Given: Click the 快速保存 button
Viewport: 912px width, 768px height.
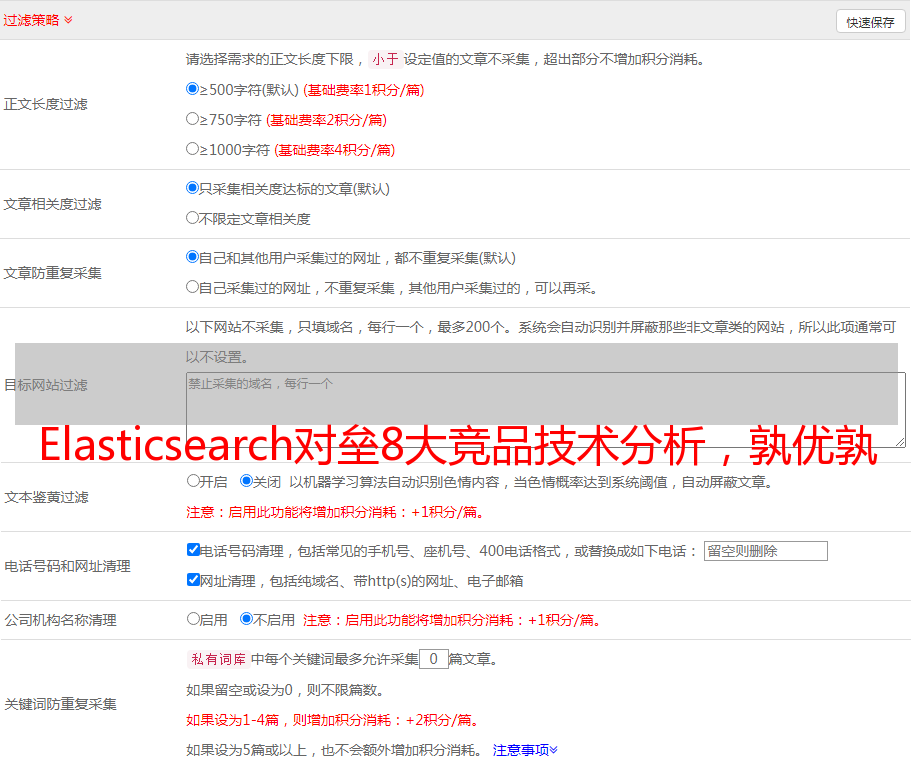Looking at the screenshot, I should coord(870,22).
